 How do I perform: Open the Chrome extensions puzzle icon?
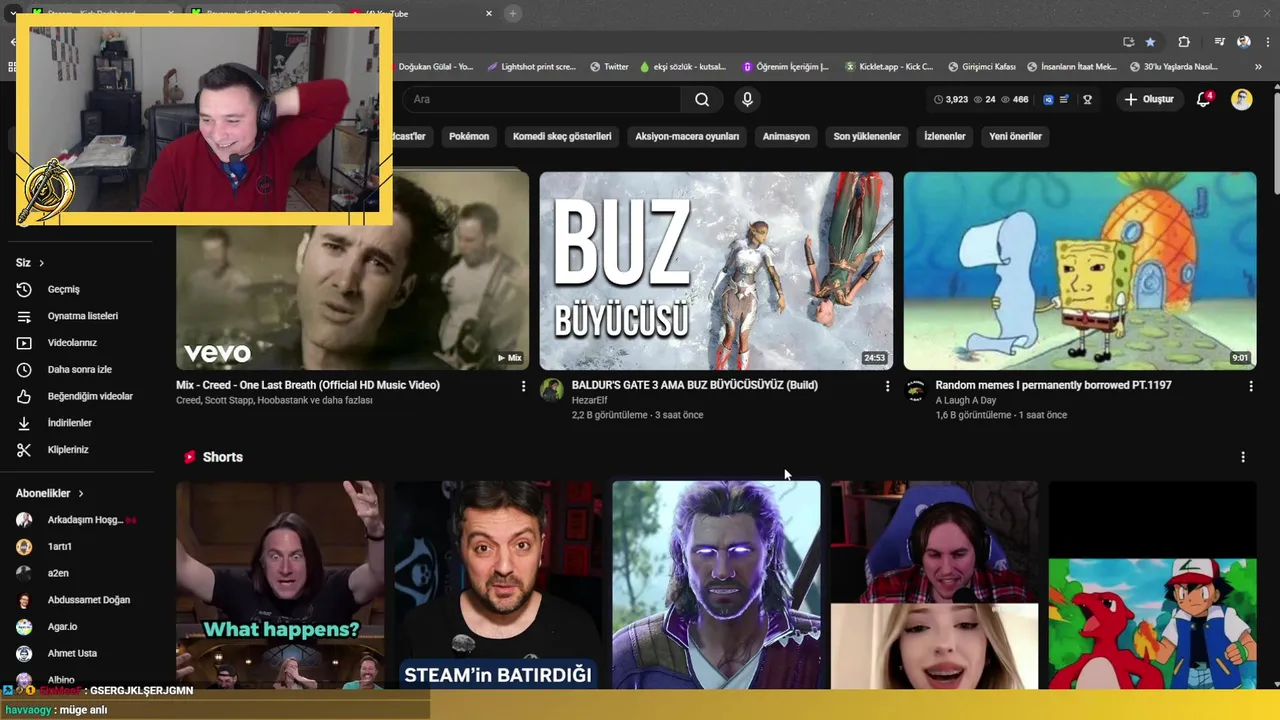(x=1184, y=42)
